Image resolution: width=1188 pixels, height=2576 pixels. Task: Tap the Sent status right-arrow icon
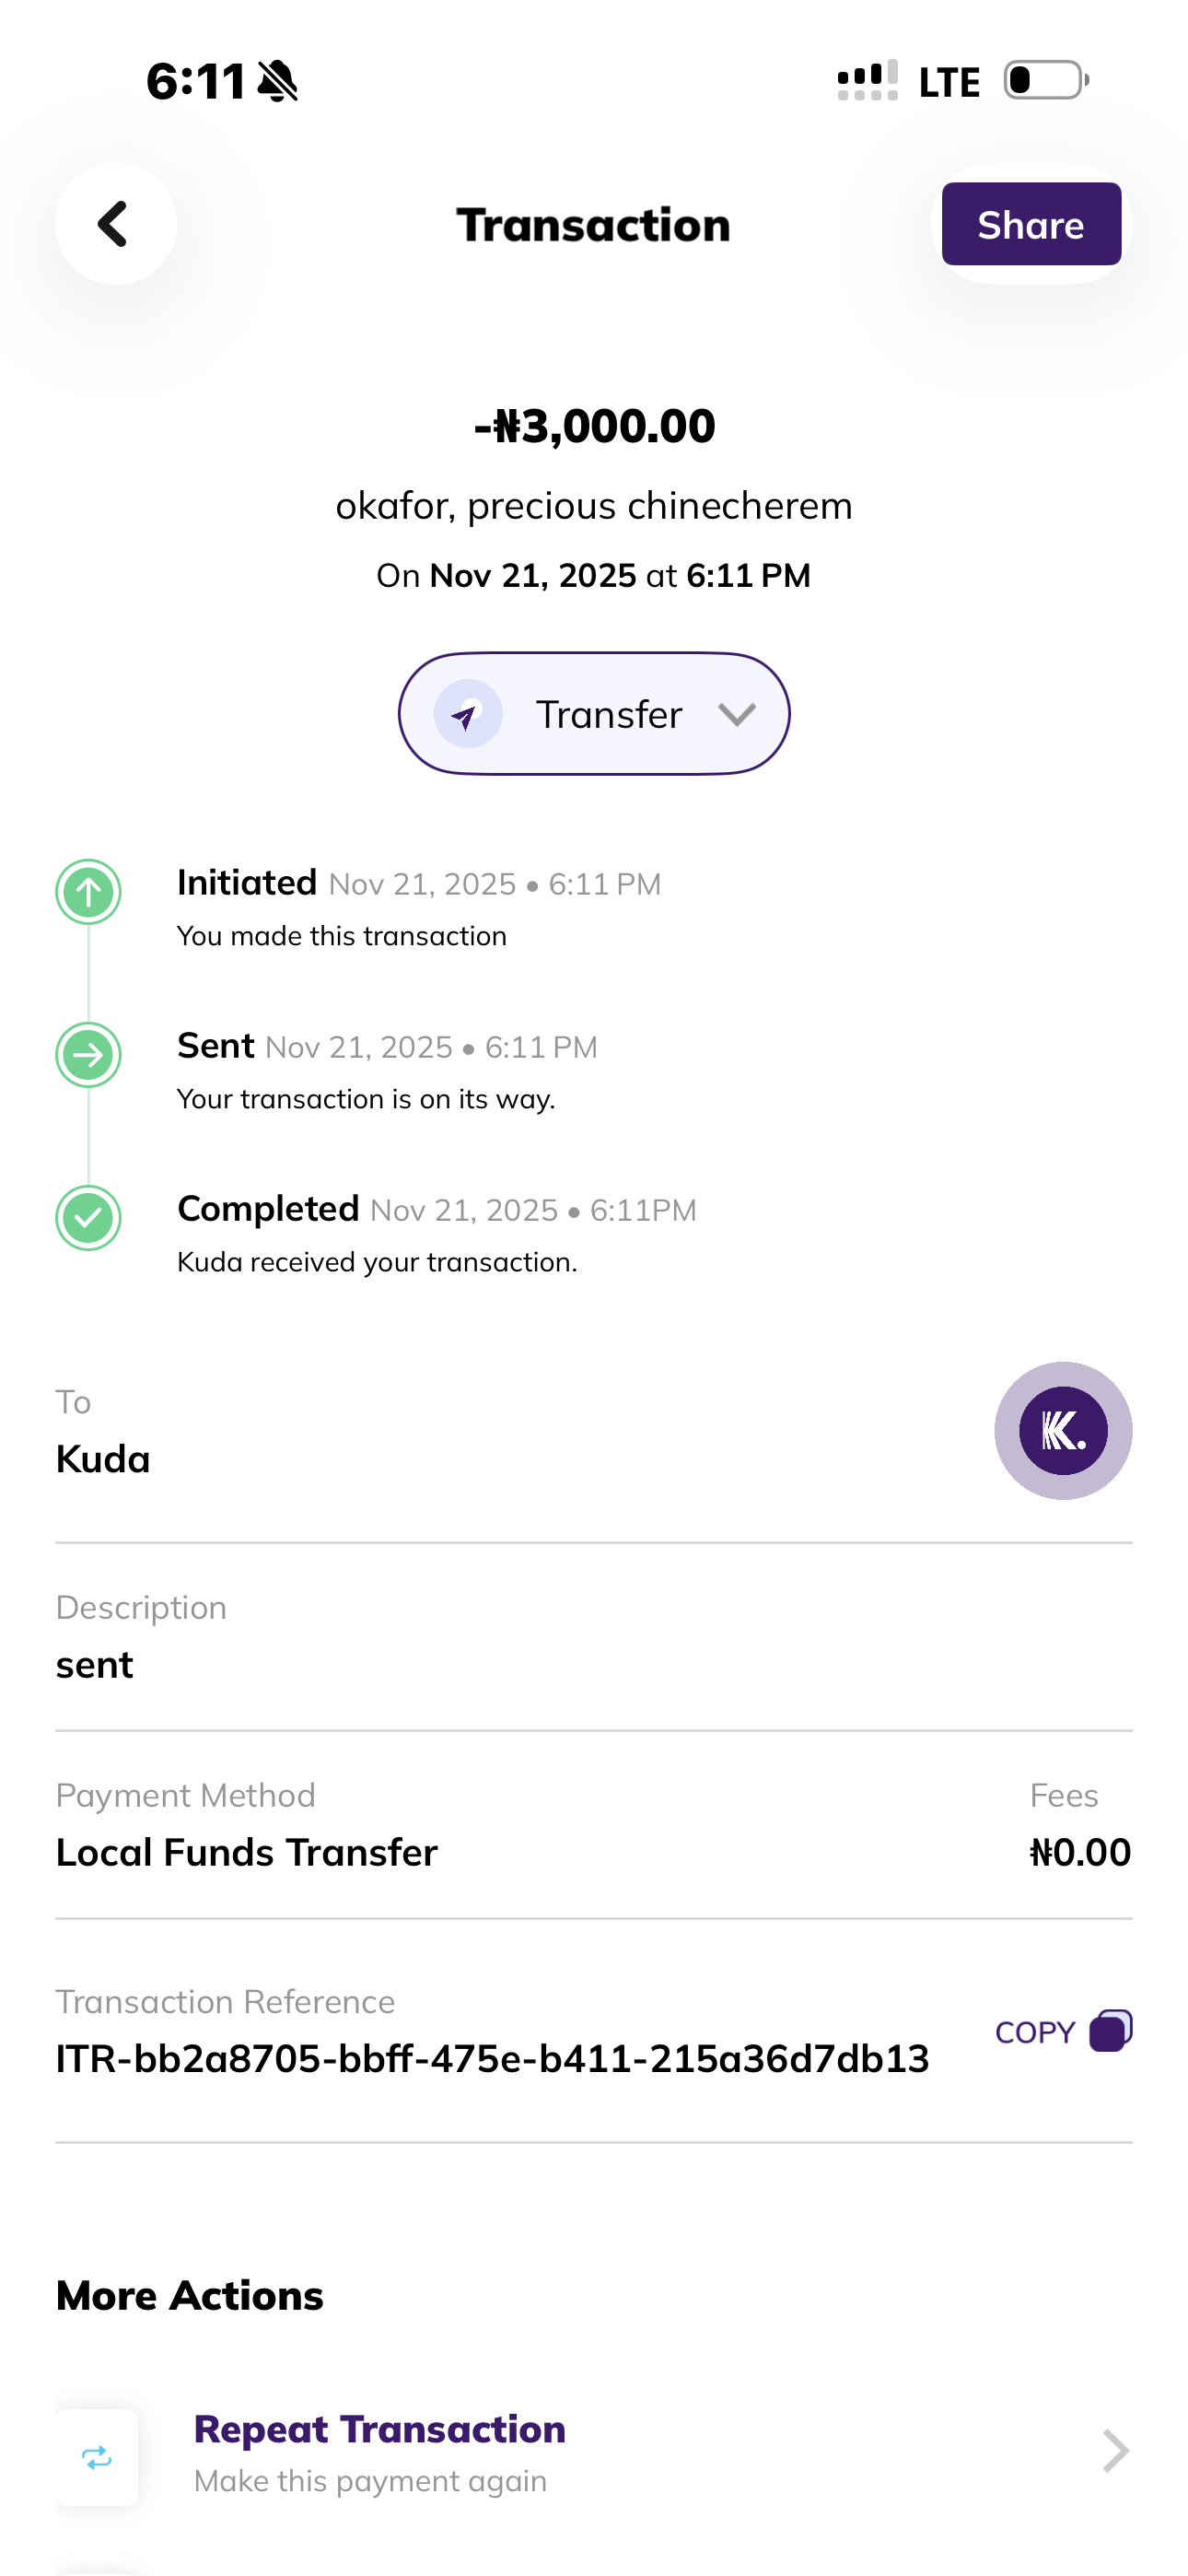[88, 1055]
